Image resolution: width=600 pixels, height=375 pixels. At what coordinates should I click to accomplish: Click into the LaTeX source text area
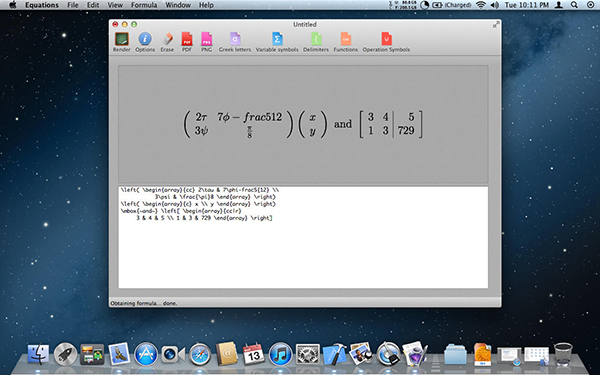tap(303, 237)
